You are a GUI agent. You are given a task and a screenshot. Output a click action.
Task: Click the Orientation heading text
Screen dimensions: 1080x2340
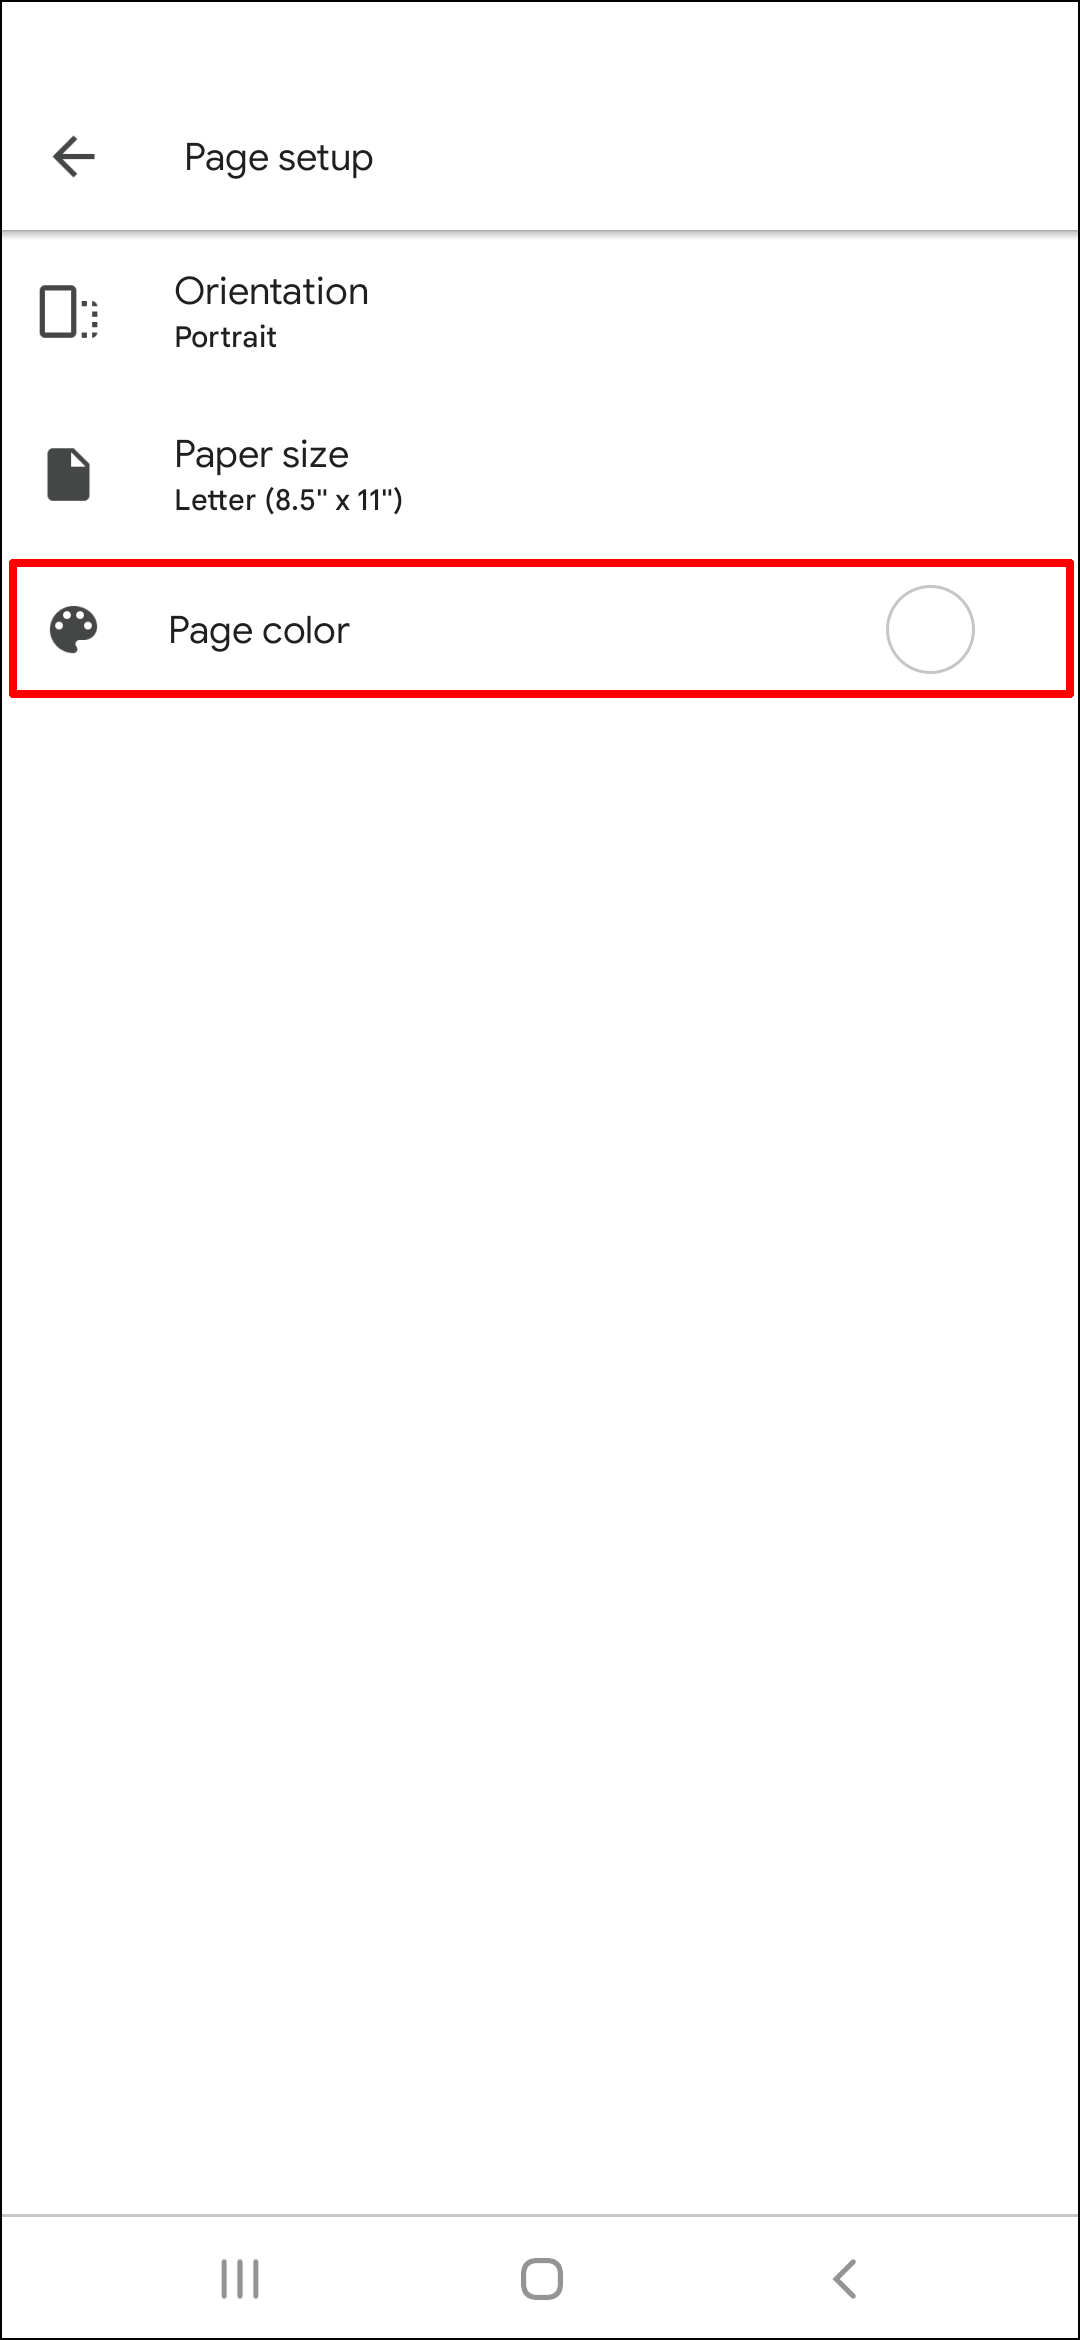tap(271, 291)
